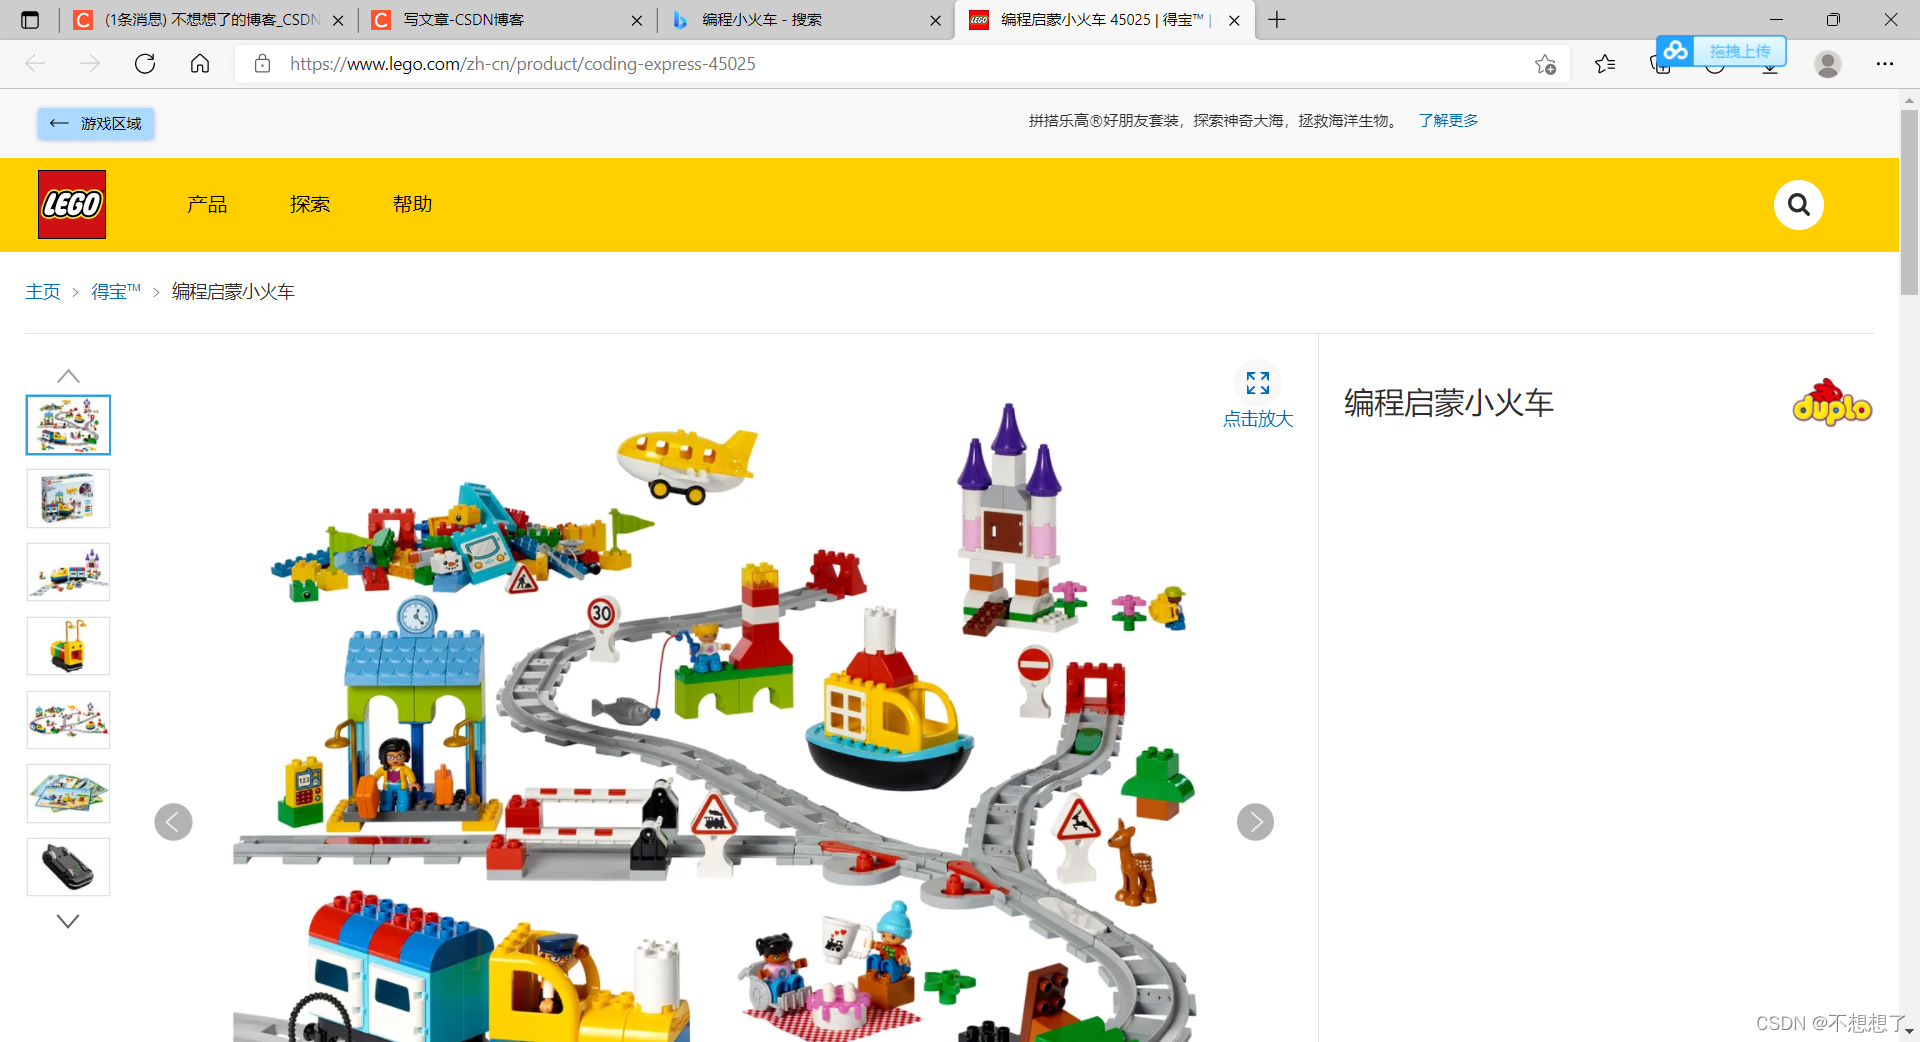Viewport: 1920px width, 1042px height.
Task: Add page to favorites star icon
Action: click(1545, 64)
